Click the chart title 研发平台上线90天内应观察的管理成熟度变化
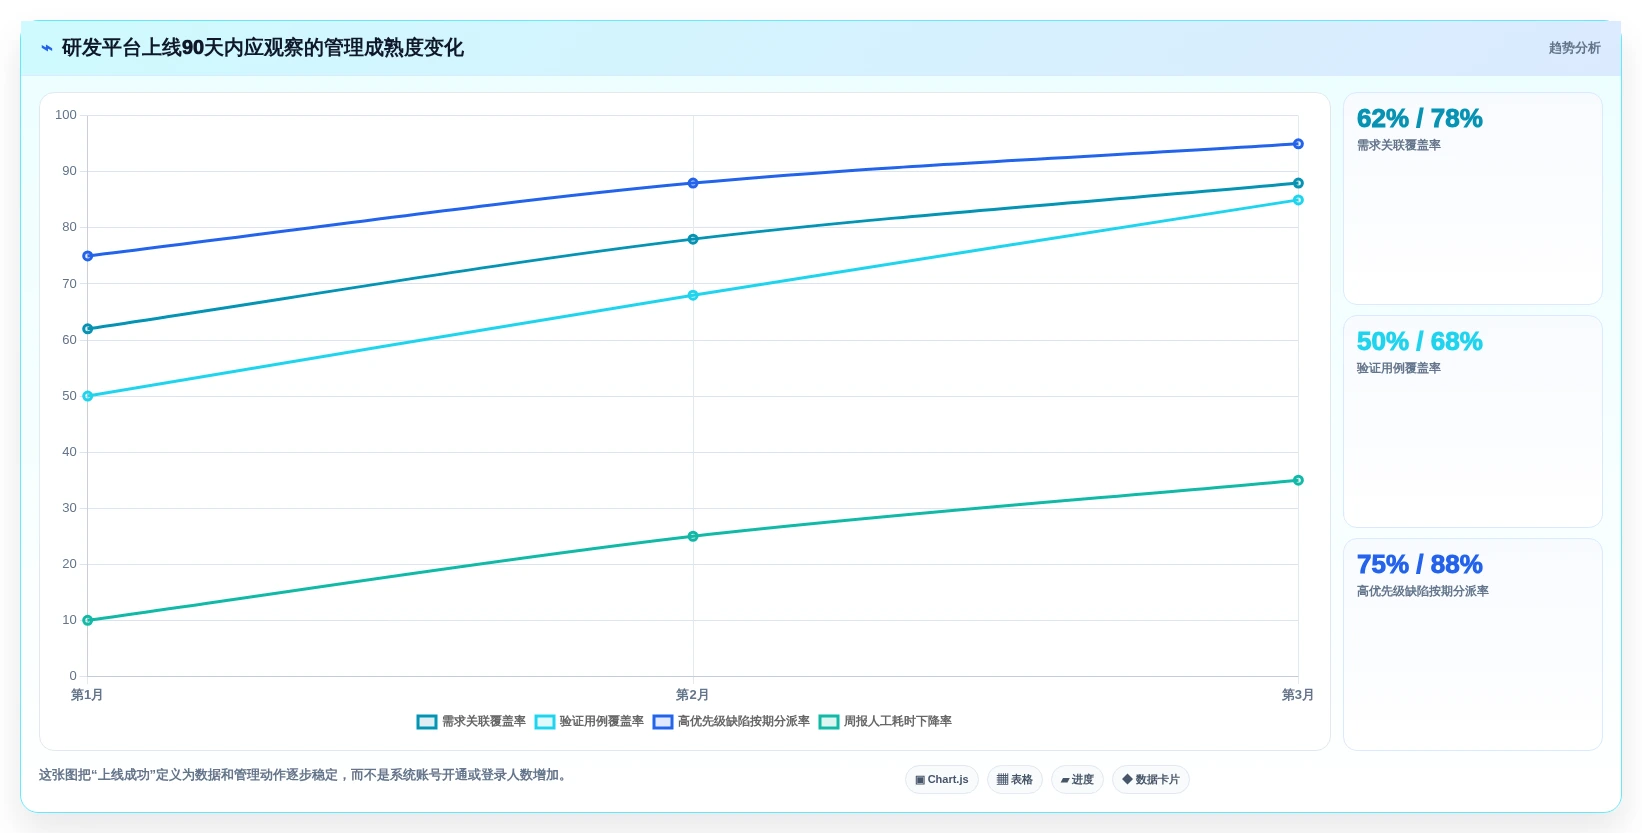Image resolution: width=1642 pixels, height=833 pixels. (x=263, y=48)
